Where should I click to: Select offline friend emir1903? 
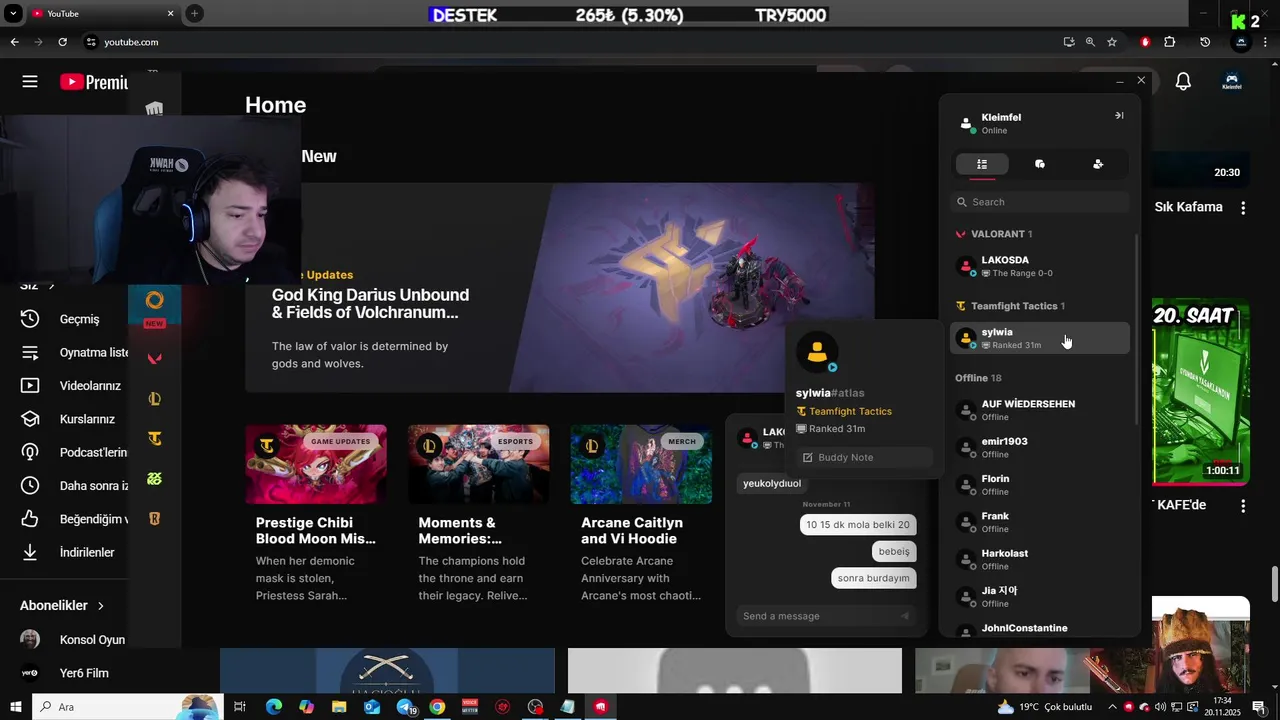(x=1040, y=447)
